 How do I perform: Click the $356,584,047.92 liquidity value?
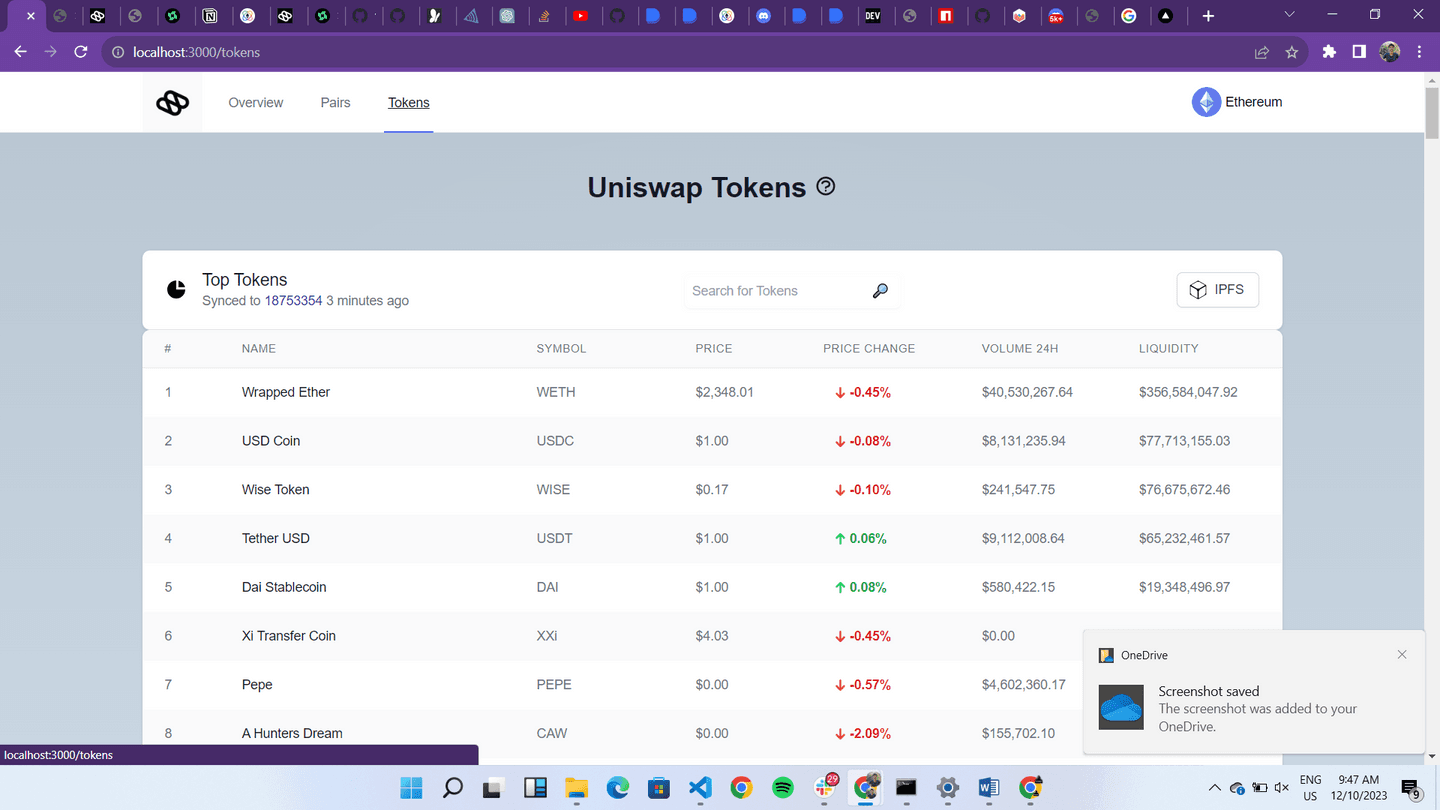[1188, 392]
